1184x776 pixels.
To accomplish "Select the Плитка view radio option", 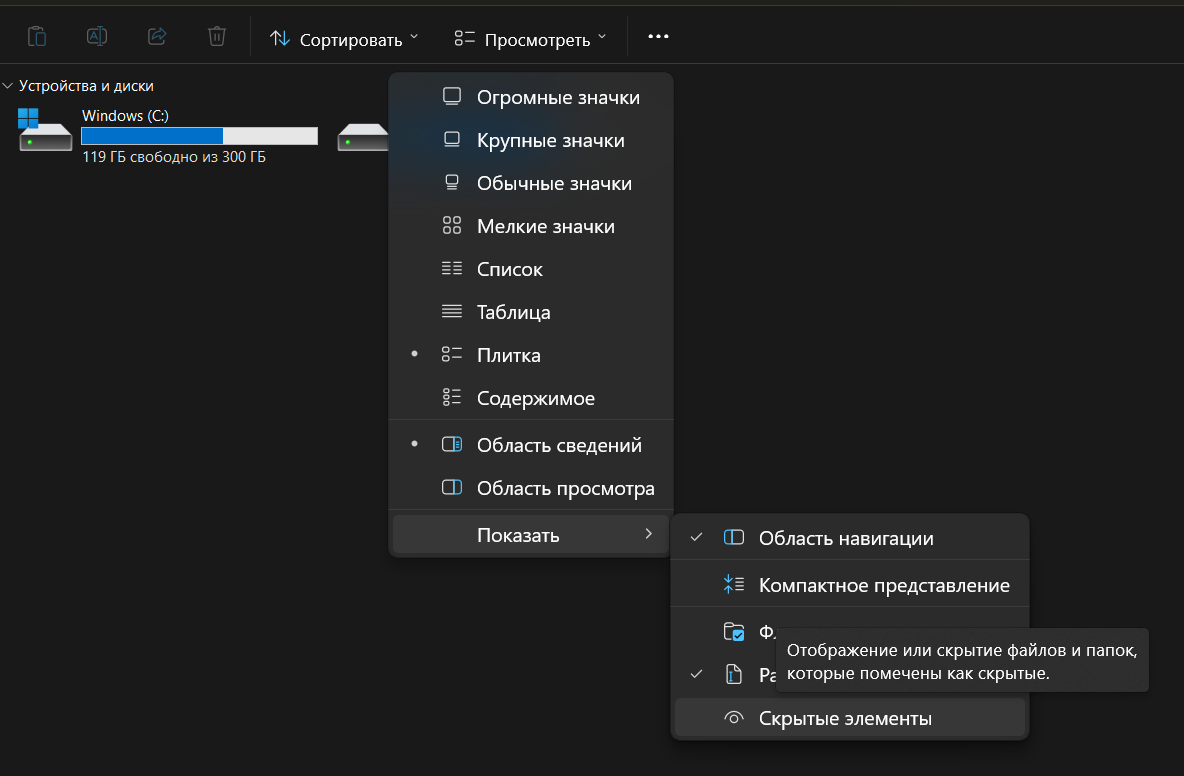I will click(508, 355).
